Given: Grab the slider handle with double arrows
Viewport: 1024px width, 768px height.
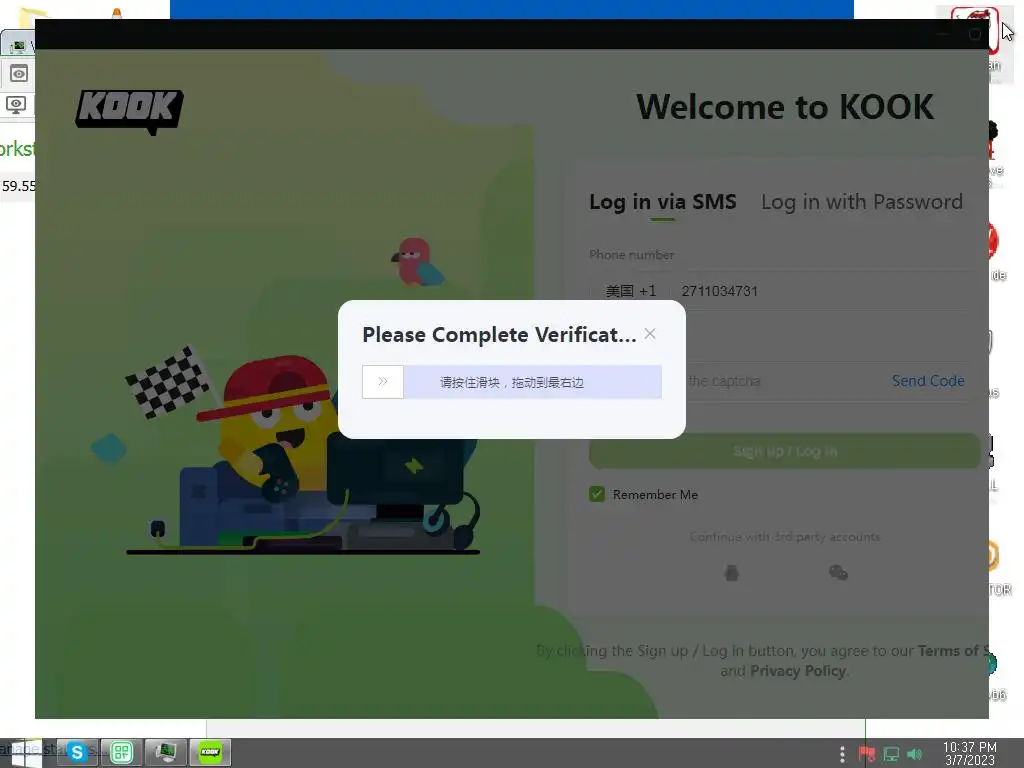Looking at the screenshot, I should tap(383, 381).
